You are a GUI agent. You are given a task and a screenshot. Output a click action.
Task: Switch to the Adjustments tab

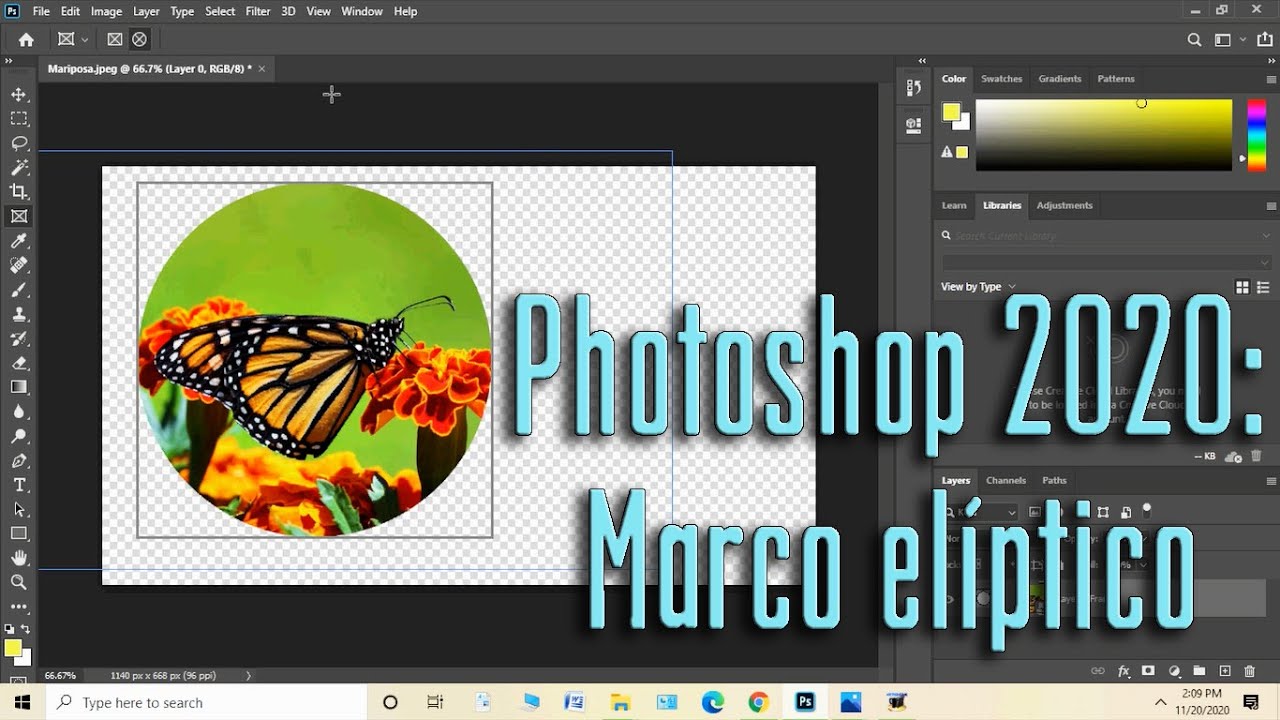1064,205
